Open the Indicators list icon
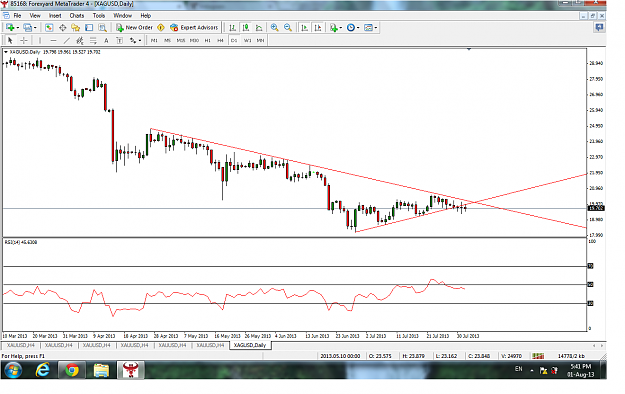The image size is (625, 394). point(334,28)
